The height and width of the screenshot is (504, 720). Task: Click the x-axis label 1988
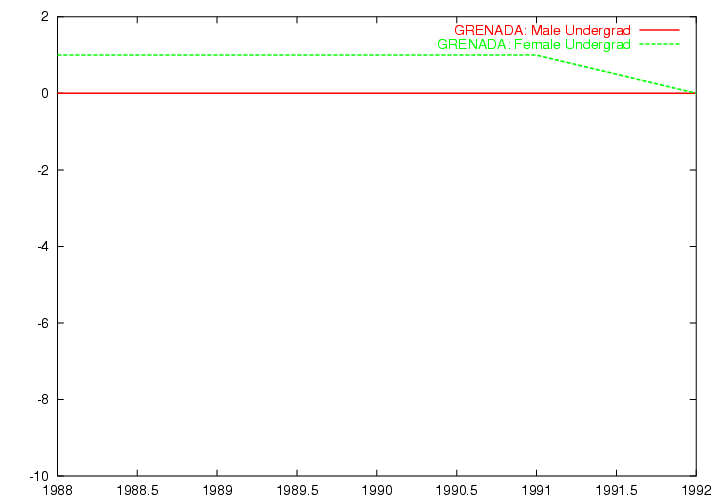coord(57,491)
